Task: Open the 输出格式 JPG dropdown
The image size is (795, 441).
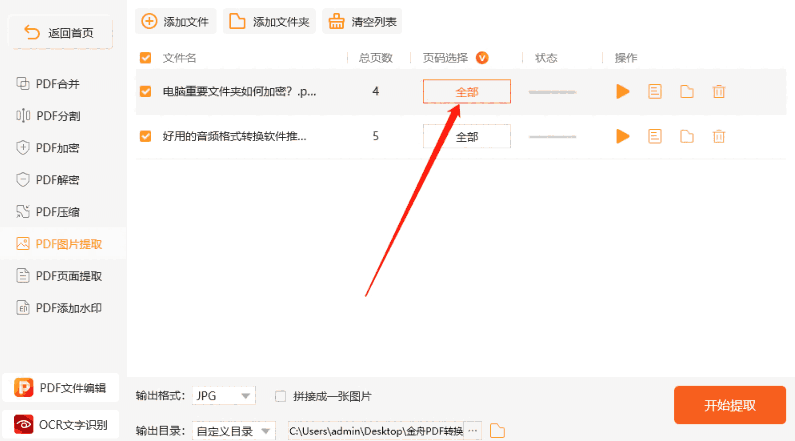Action: click(224, 396)
